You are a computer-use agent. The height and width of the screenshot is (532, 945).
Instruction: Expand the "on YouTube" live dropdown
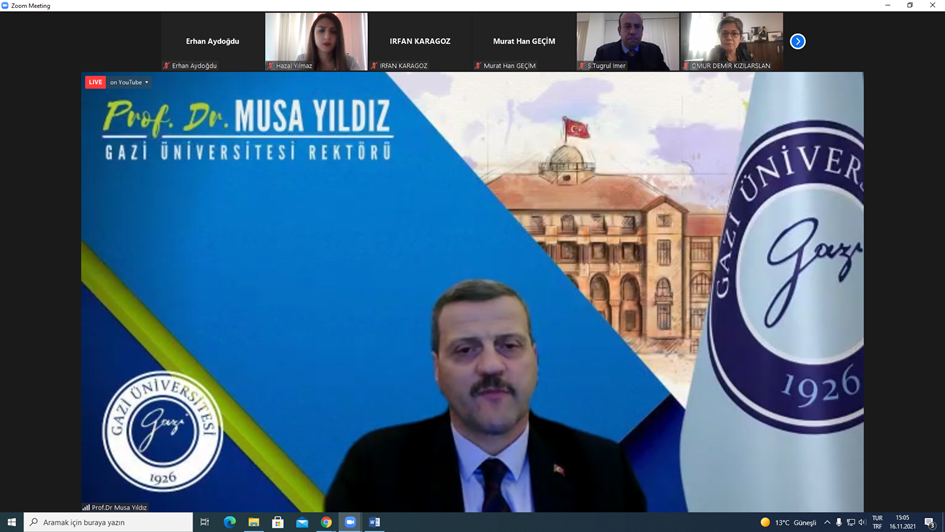point(129,82)
